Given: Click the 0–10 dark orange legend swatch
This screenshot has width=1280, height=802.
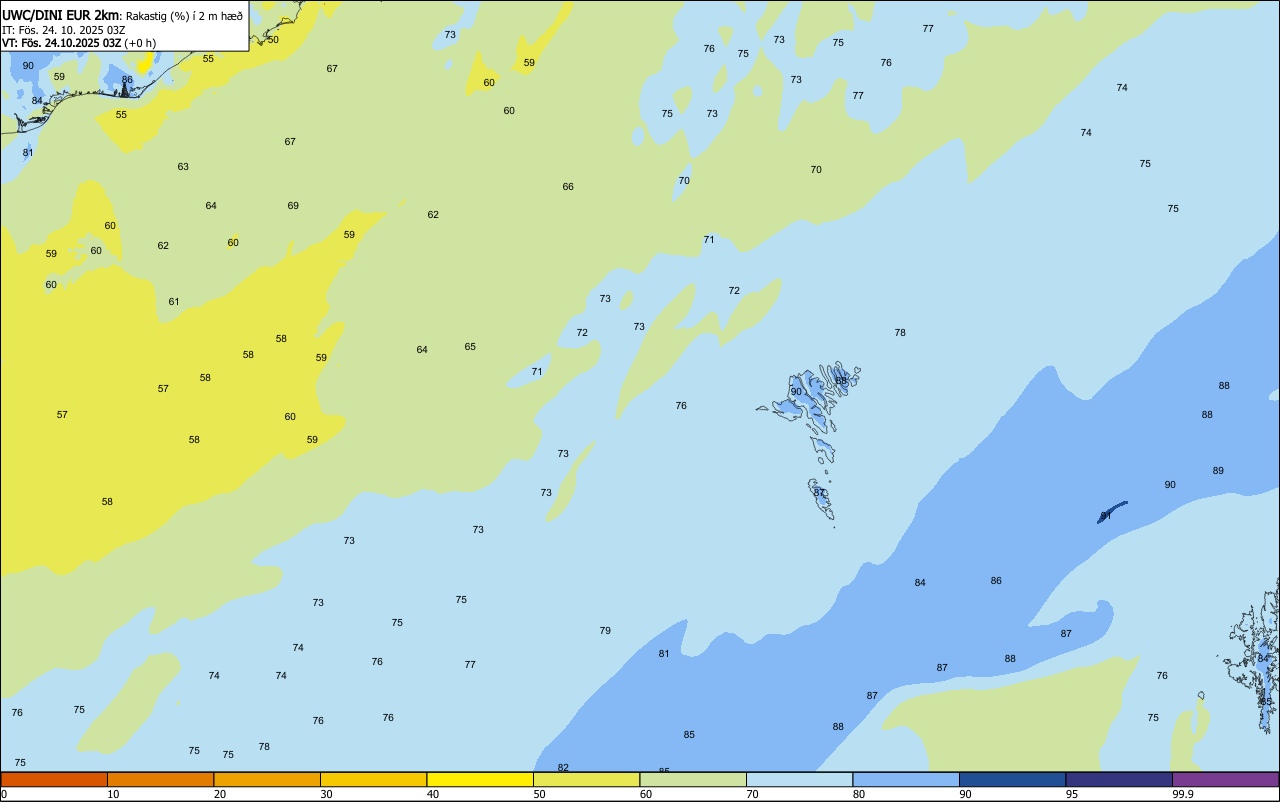Looking at the screenshot, I should coord(54,779).
